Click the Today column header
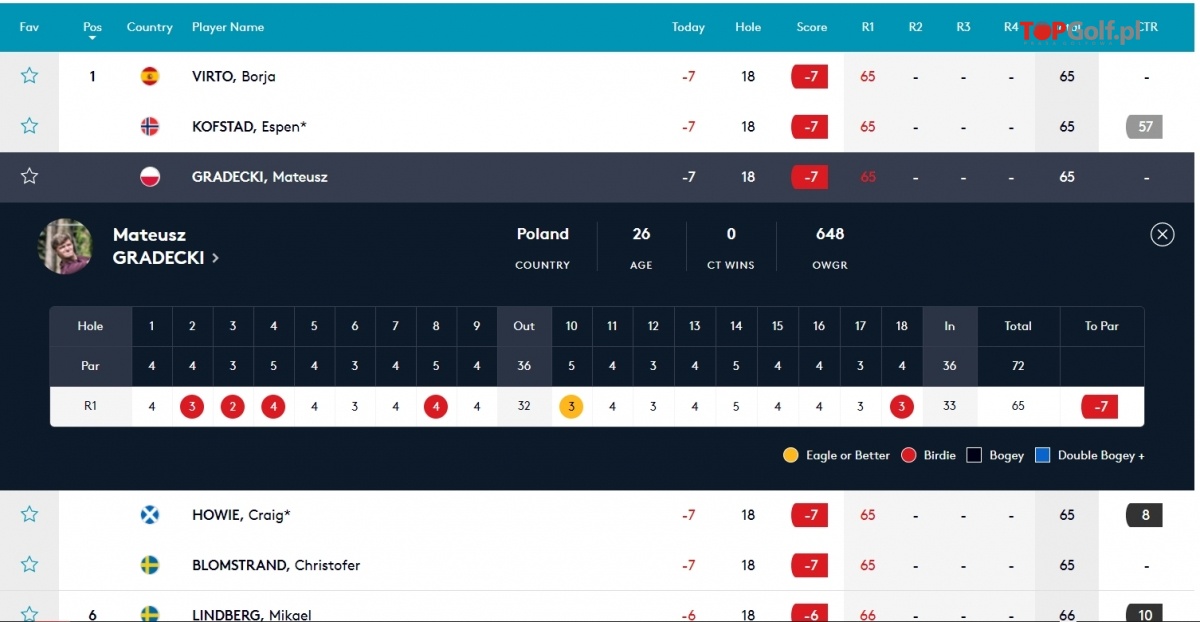Image resolution: width=1200 pixels, height=622 pixels. click(688, 27)
